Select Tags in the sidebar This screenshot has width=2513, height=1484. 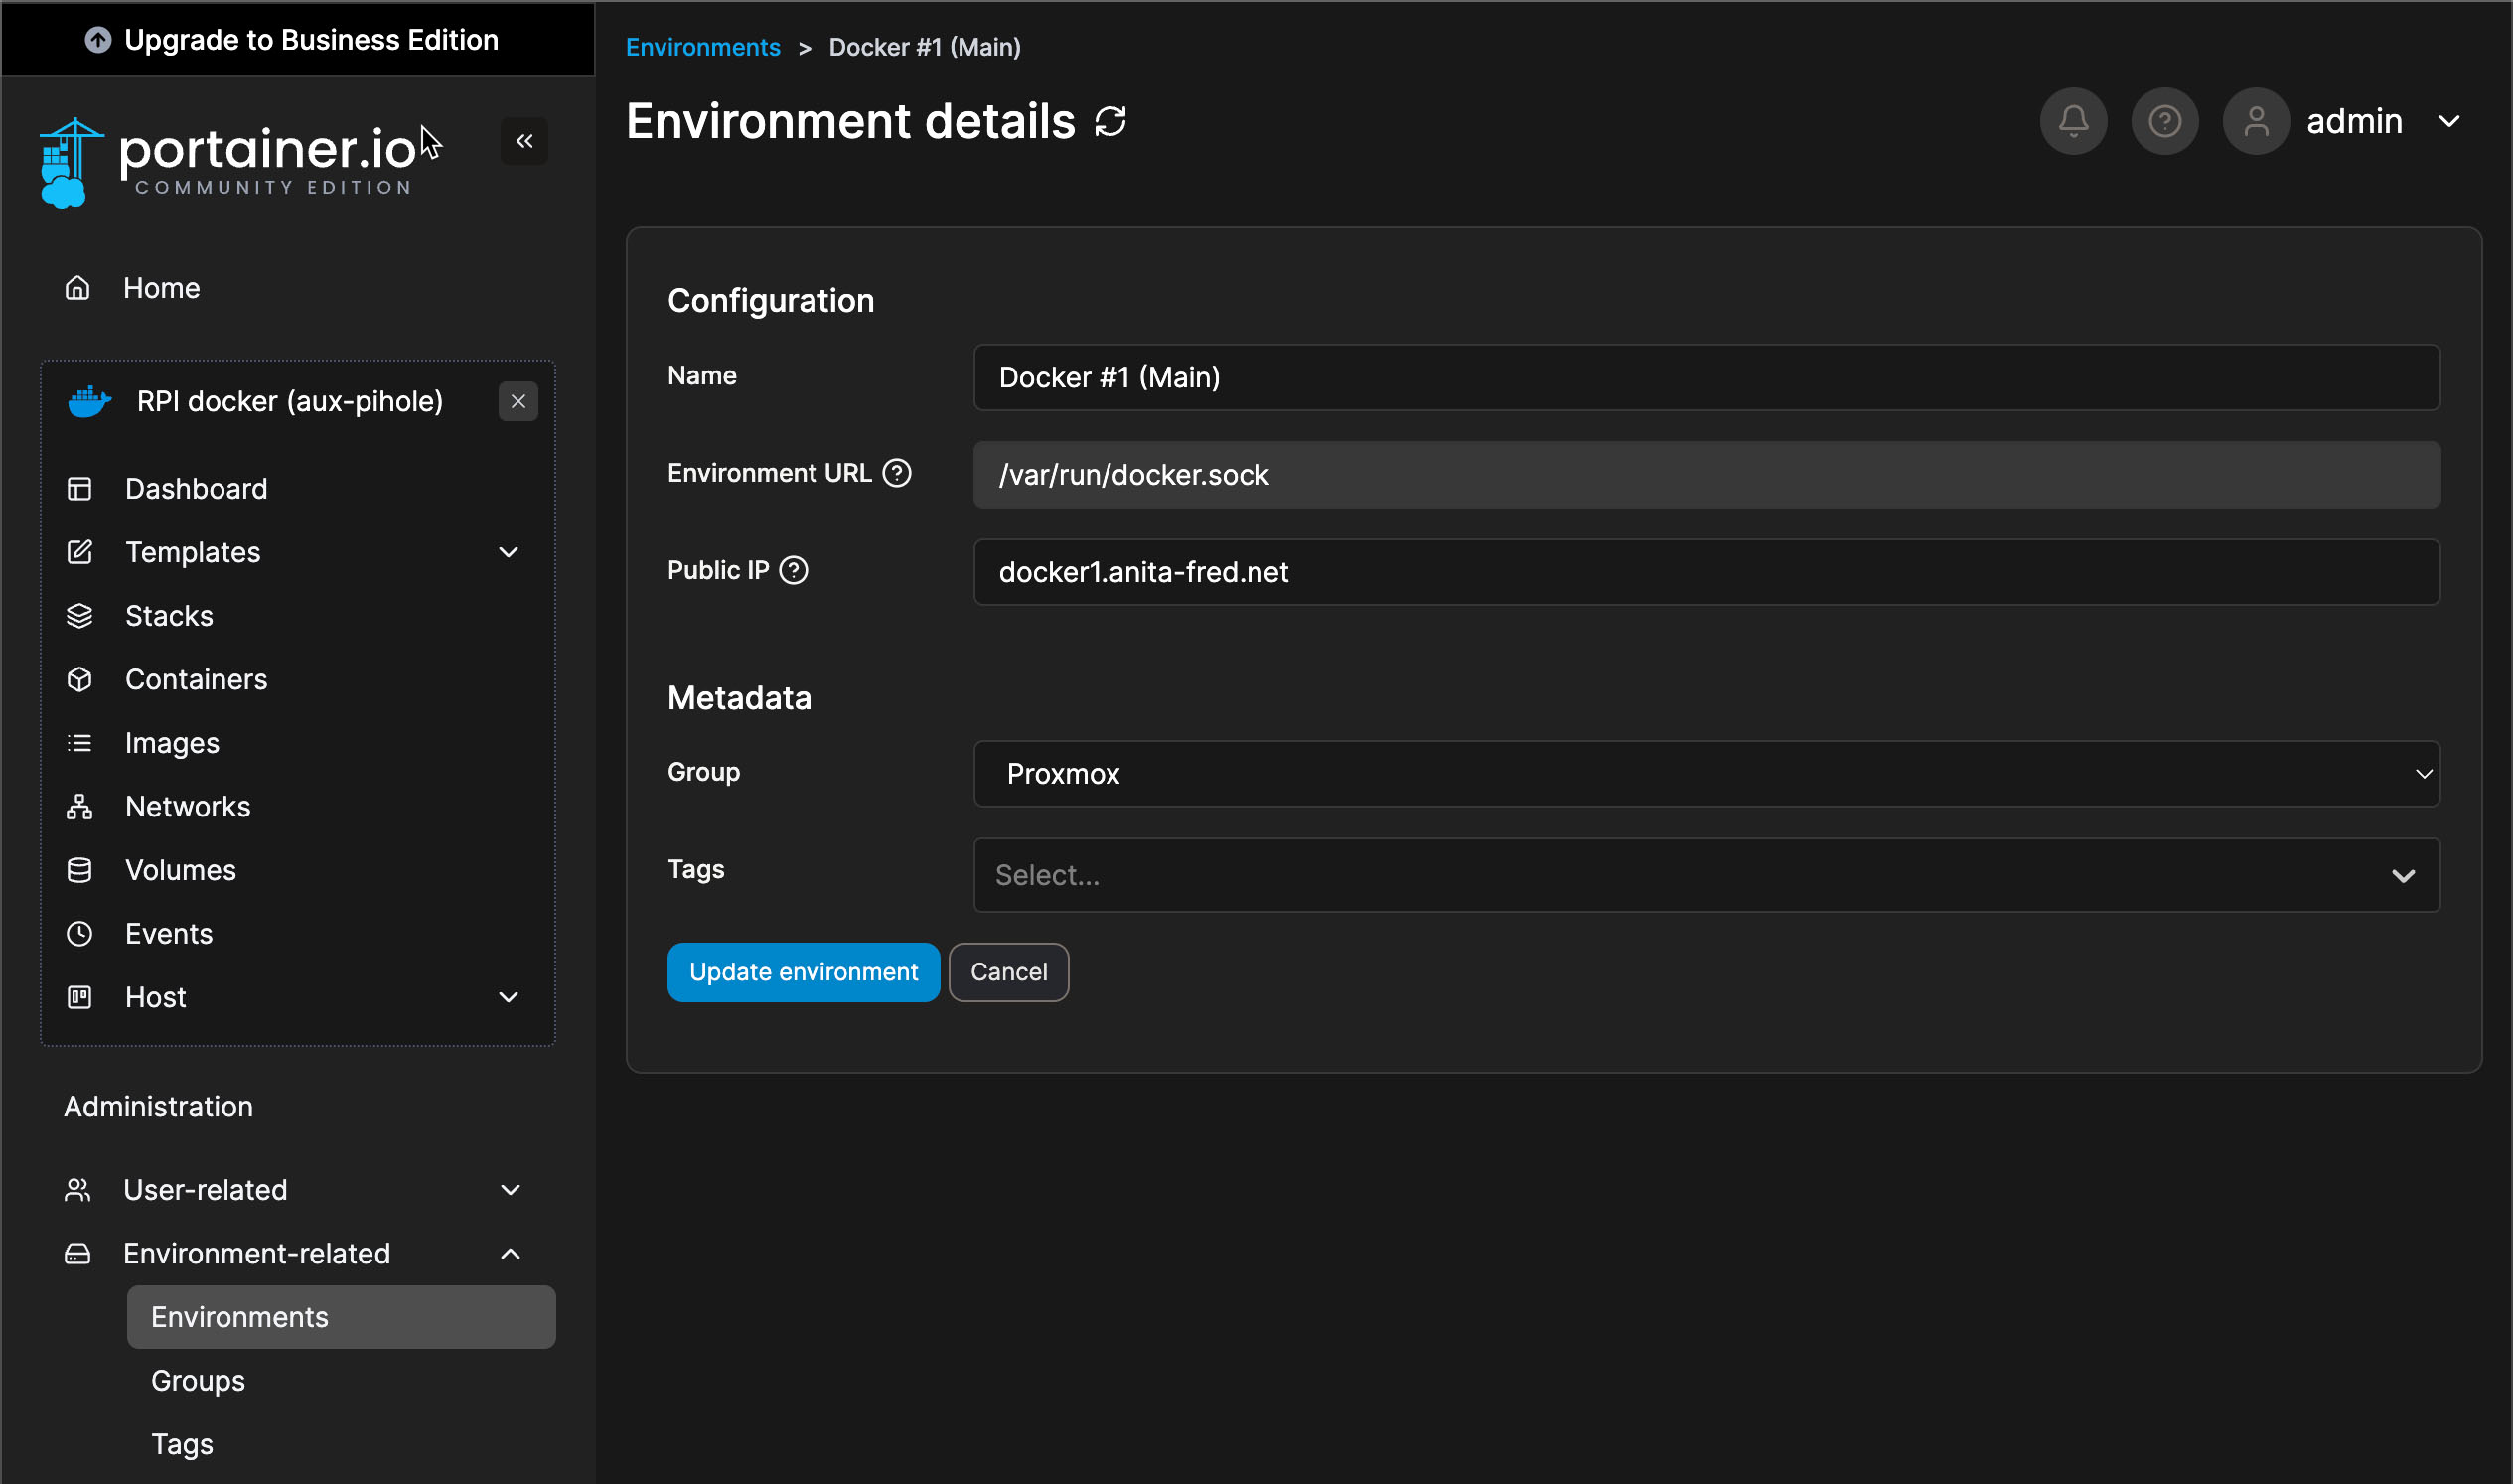182,1444
